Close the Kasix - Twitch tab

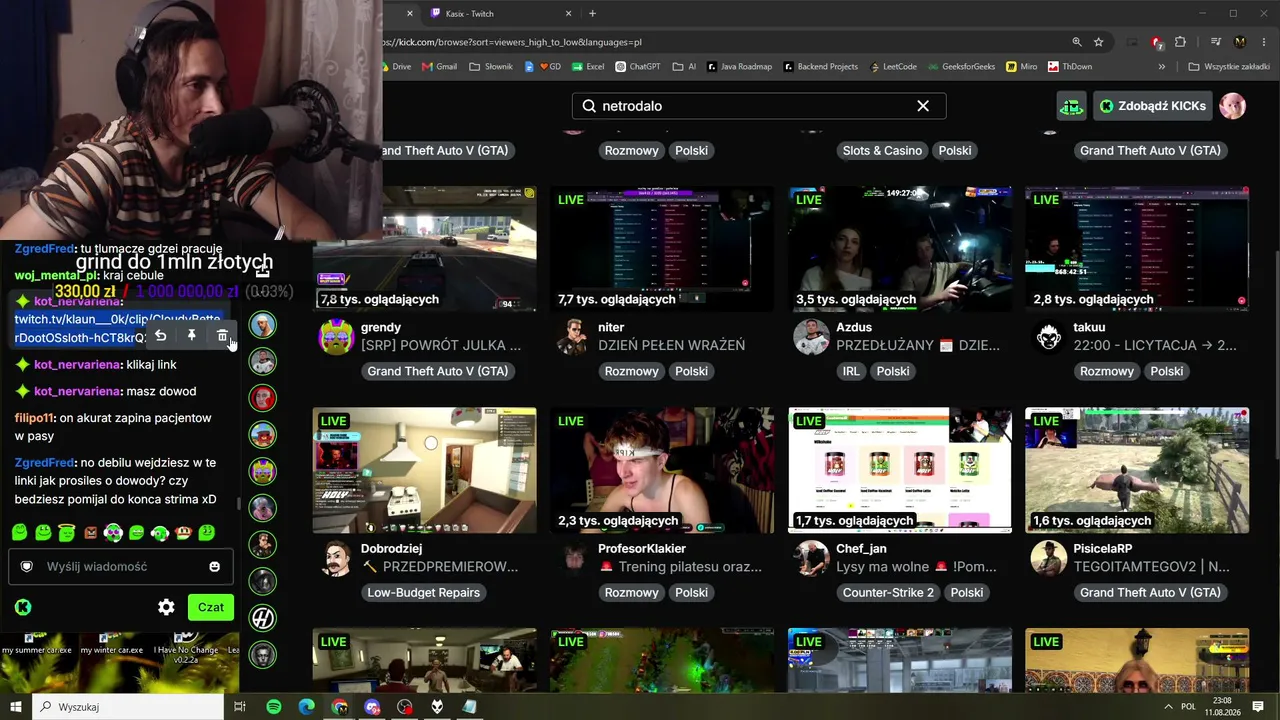pos(569,13)
